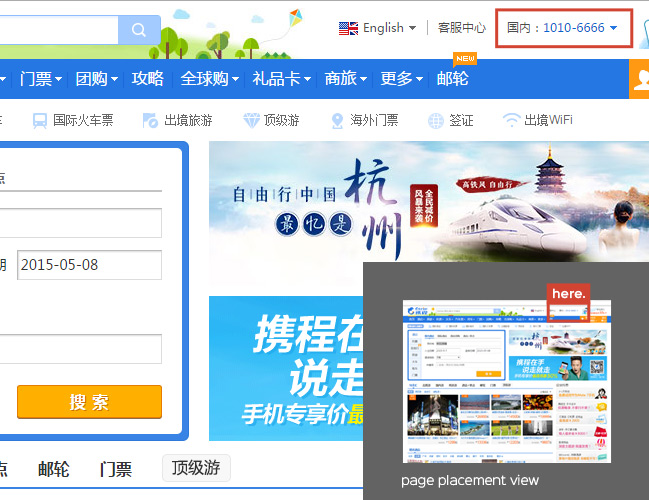Open the 签证 visa link

[461, 120]
